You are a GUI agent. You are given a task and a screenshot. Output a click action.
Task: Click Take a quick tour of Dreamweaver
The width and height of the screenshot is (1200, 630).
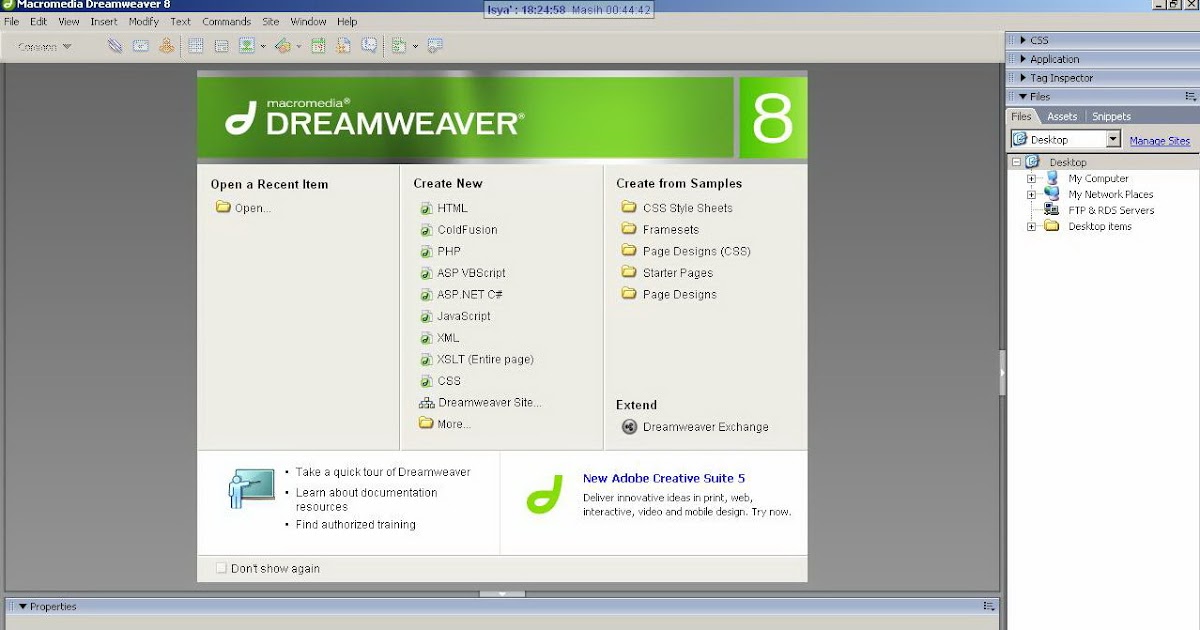pos(383,472)
